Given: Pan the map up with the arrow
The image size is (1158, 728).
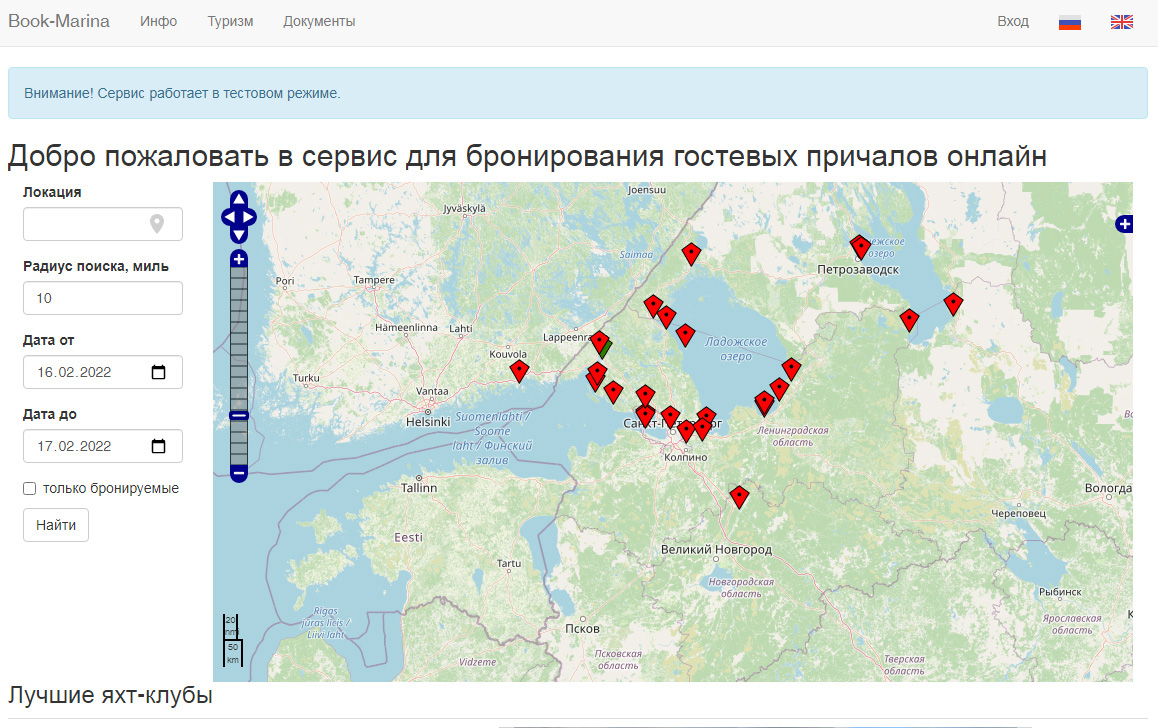Looking at the screenshot, I should [239, 199].
